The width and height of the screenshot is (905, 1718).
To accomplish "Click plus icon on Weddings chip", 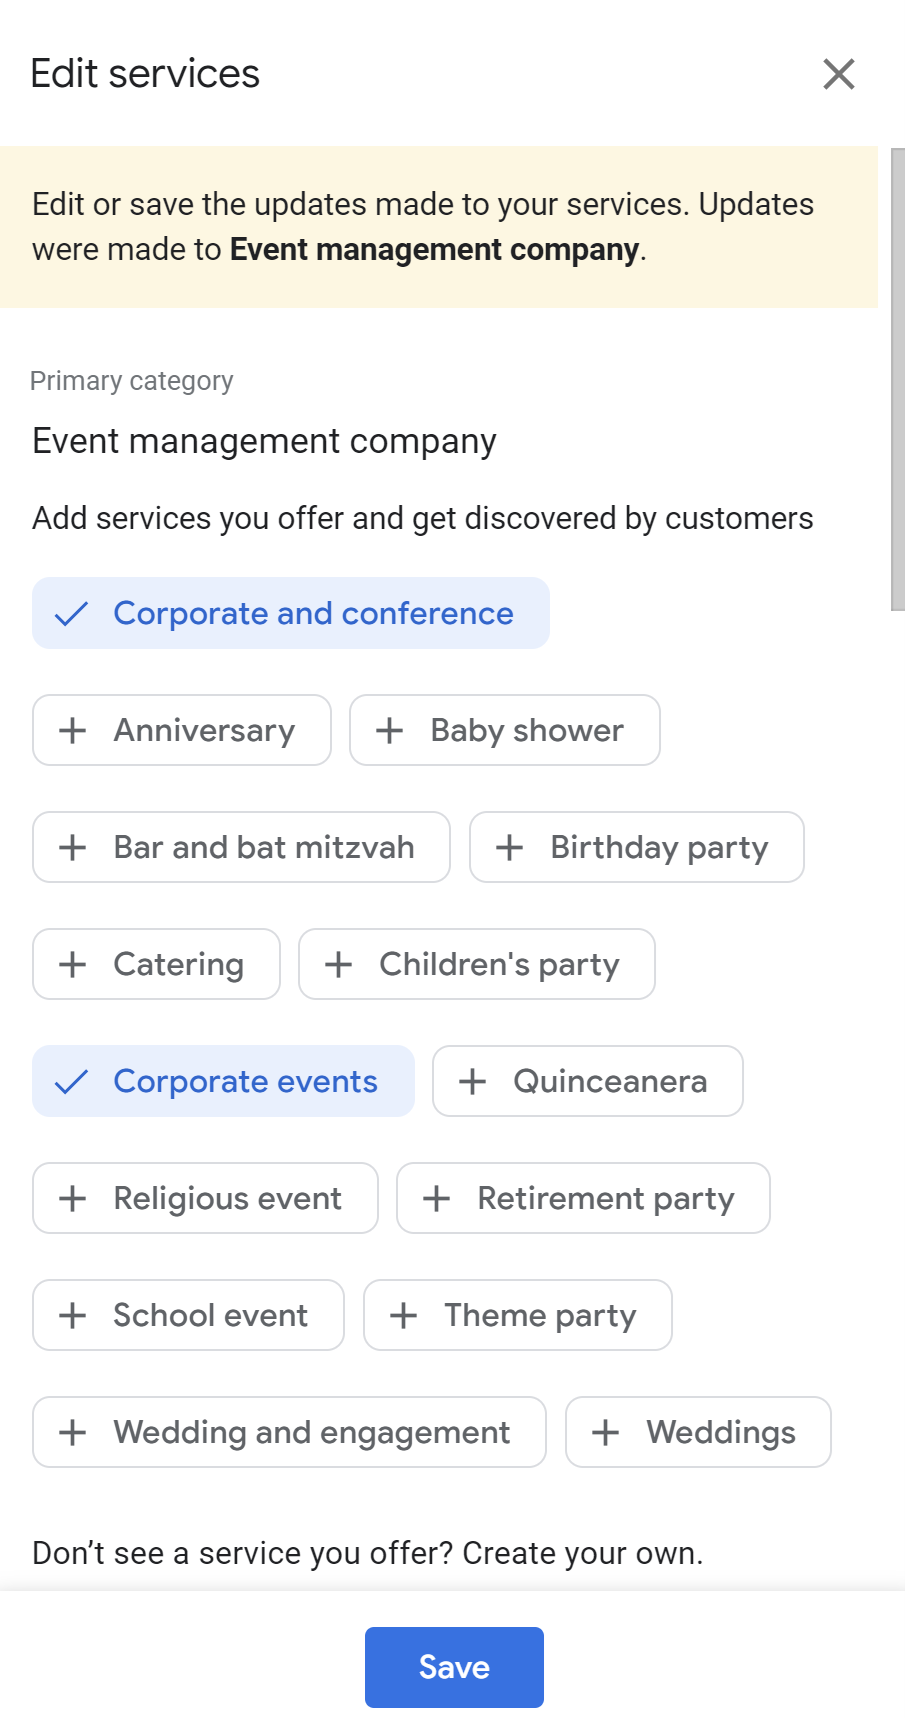I will coord(605,1432).
